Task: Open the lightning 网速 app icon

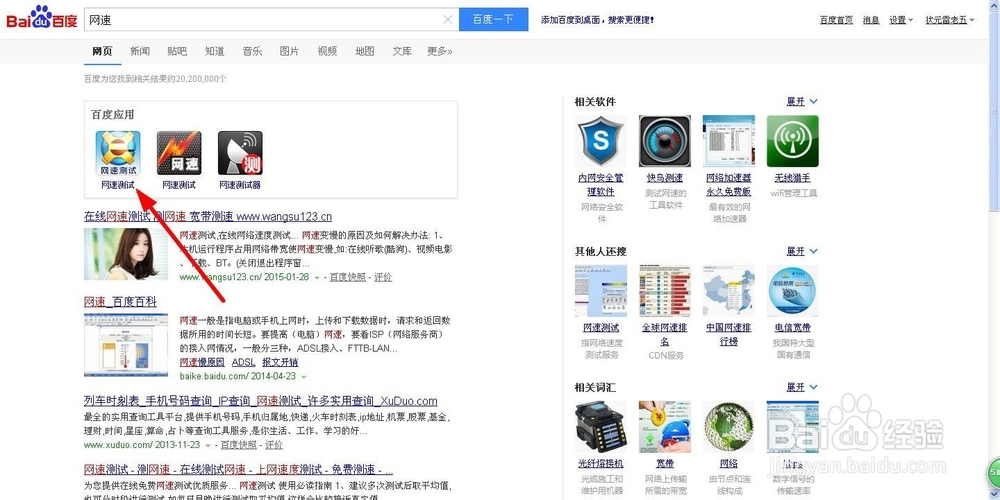Action: (x=179, y=153)
